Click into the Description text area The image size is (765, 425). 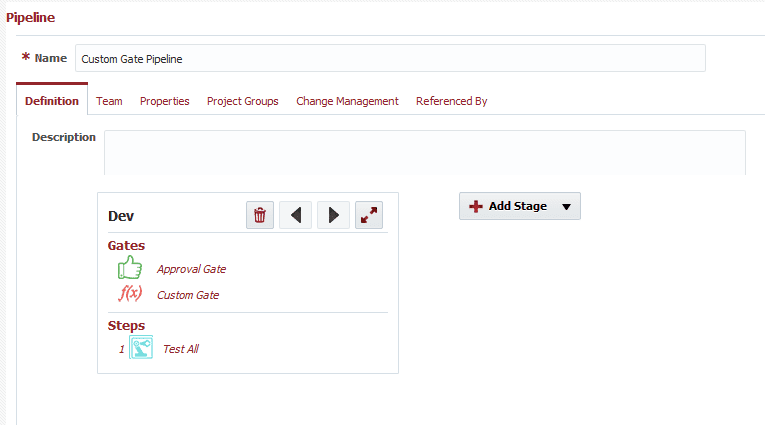[425, 152]
